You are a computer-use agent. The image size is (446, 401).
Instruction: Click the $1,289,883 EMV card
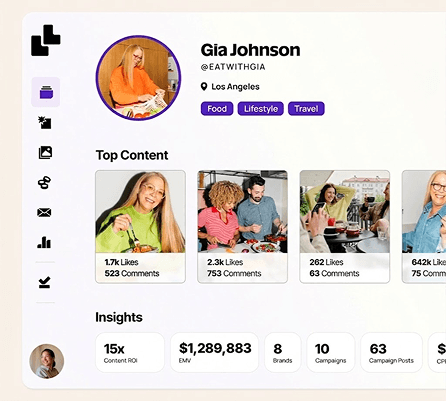[x=214, y=352]
